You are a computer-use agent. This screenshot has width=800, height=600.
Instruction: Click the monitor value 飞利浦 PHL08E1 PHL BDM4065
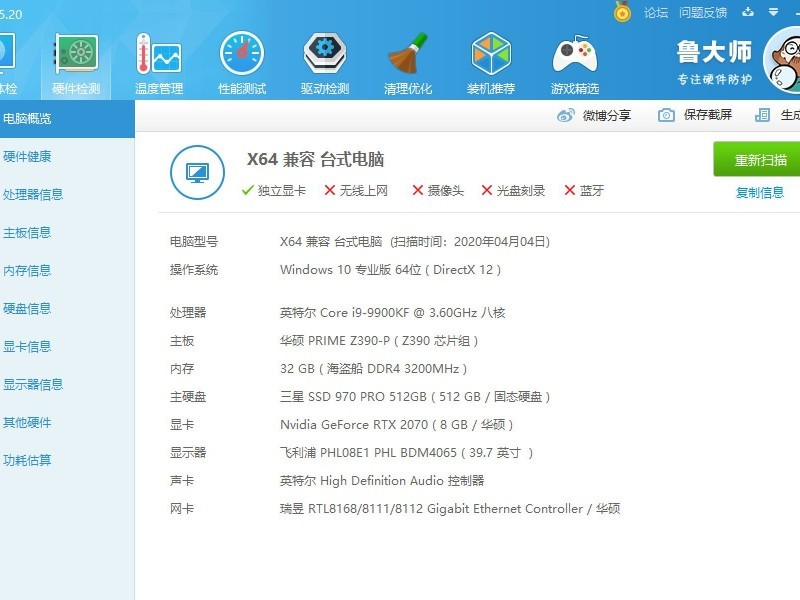point(407,453)
